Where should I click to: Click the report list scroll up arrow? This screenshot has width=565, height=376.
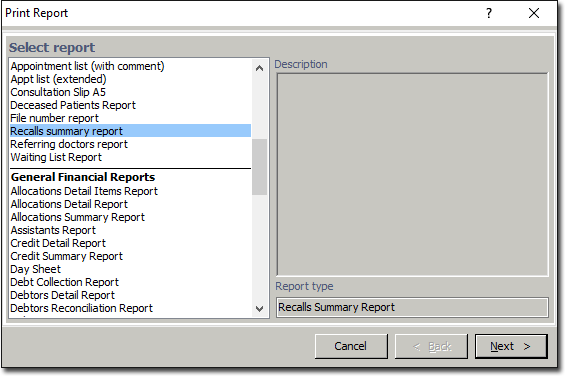click(x=259, y=68)
